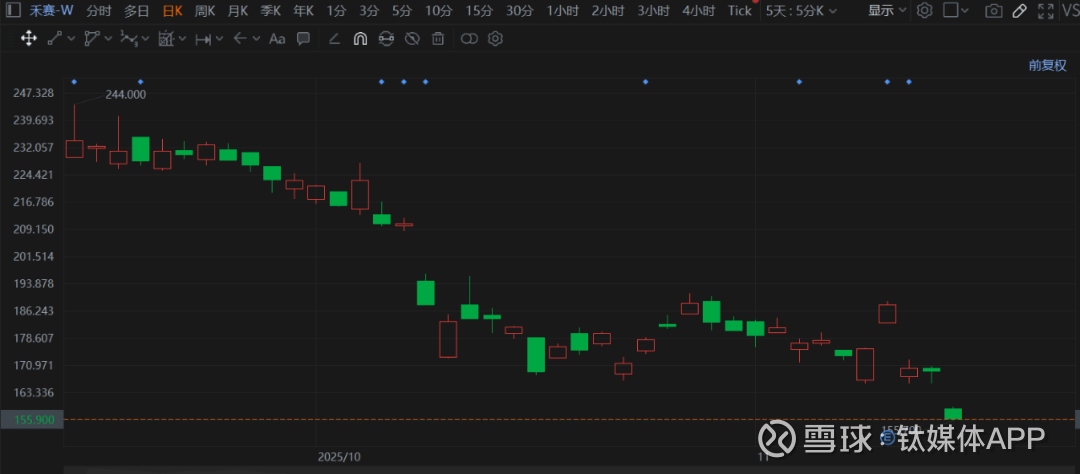Image resolution: width=1080 pixels, height=474 pixels.
Task: Switch to the 30分 minute chart
Action: point(520,10)
